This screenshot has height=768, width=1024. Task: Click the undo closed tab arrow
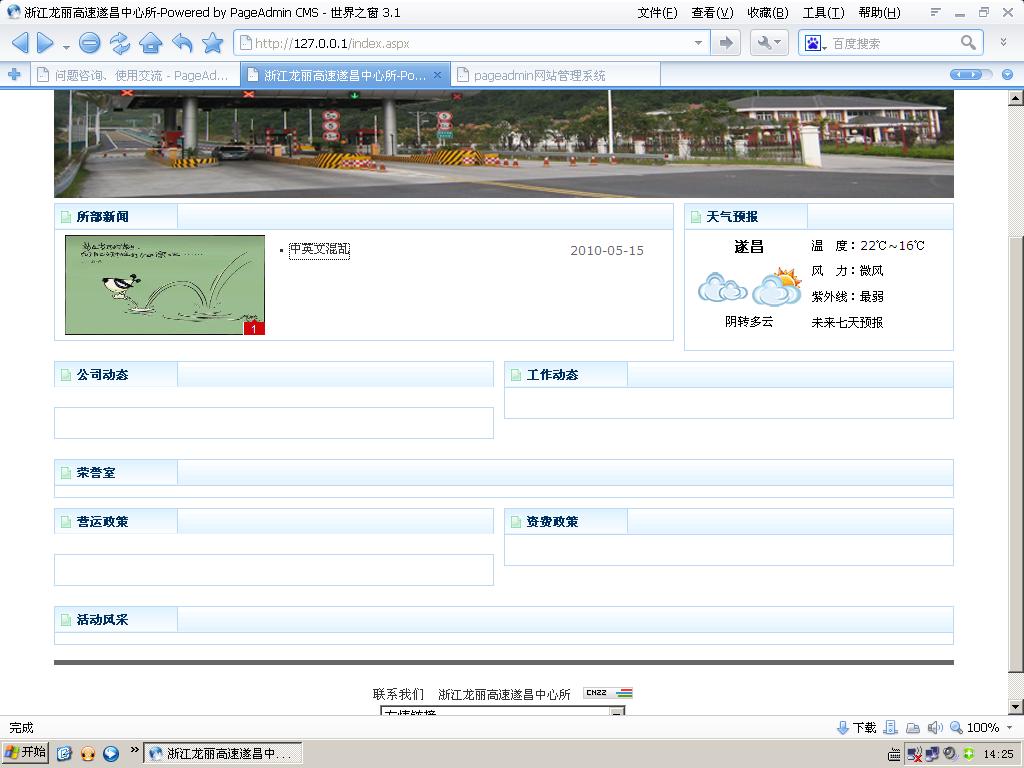click(182, 43)
